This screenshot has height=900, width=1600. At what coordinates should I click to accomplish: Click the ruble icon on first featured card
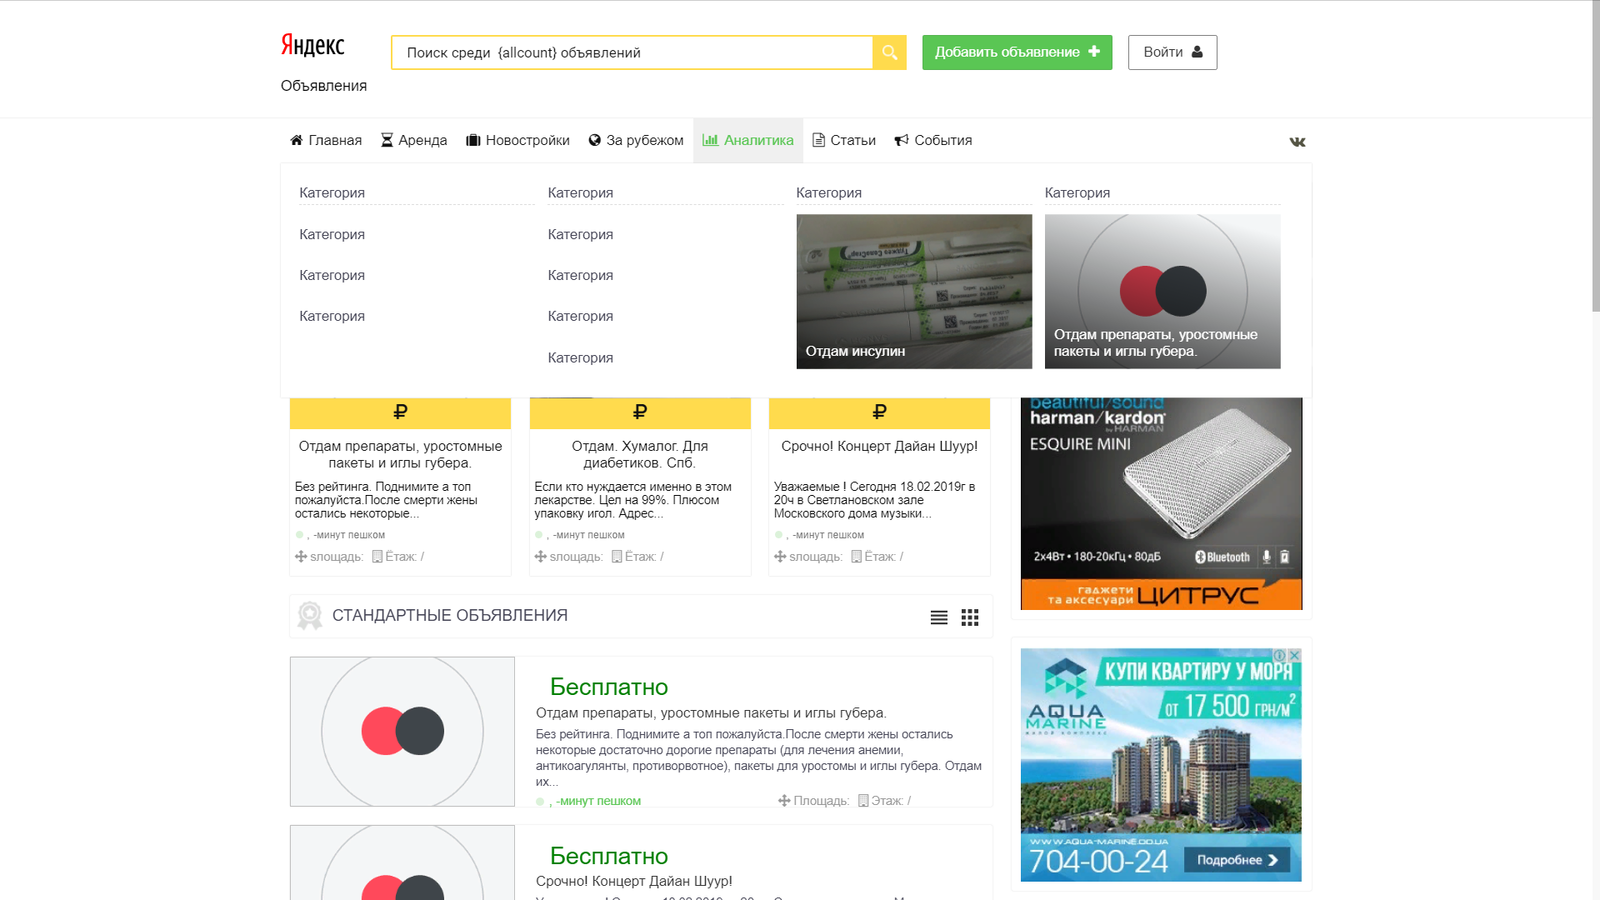(x=400, y=412)
